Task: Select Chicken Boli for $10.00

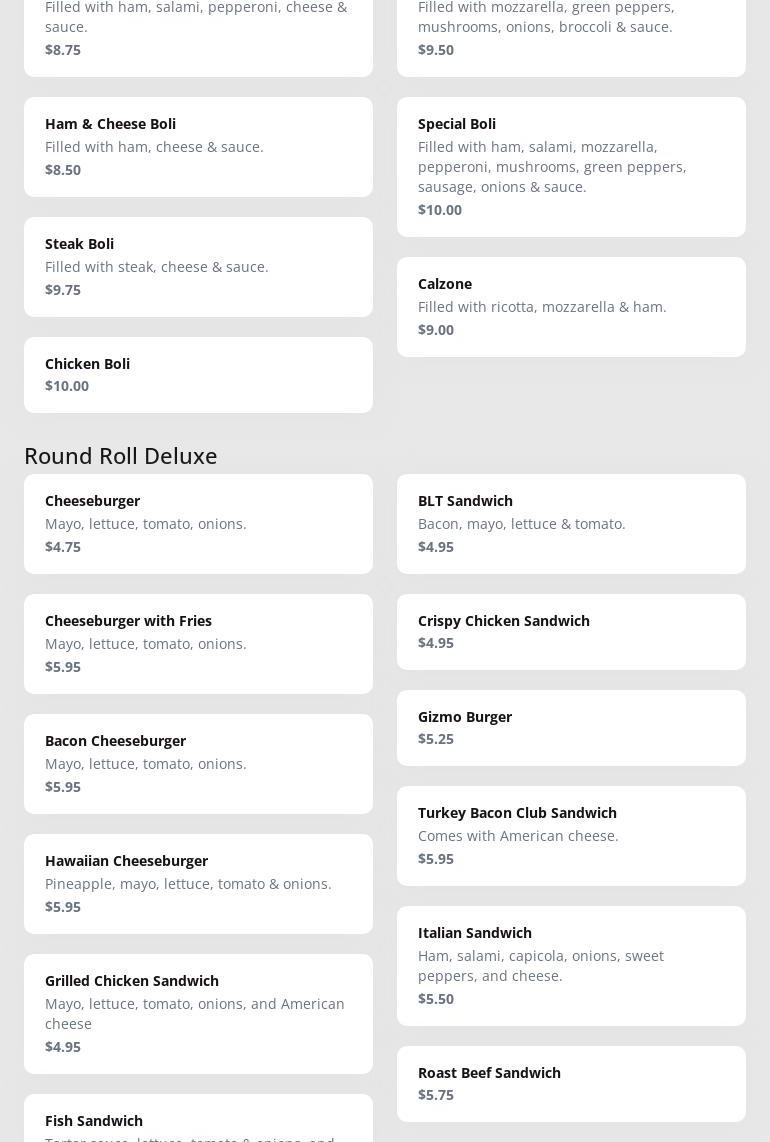Action: click(198, 375)
